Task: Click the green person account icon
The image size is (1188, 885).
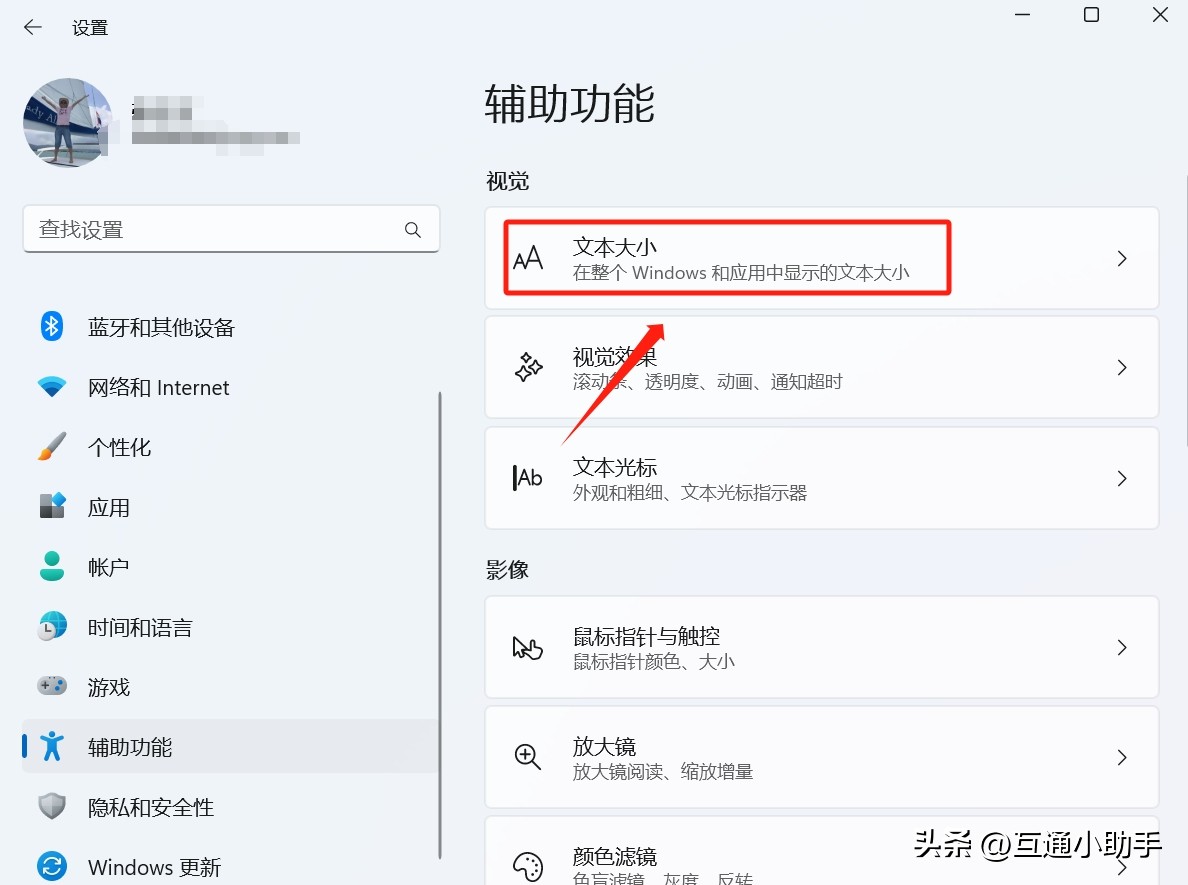Action: pyautogui.click(x=52, y=566)
